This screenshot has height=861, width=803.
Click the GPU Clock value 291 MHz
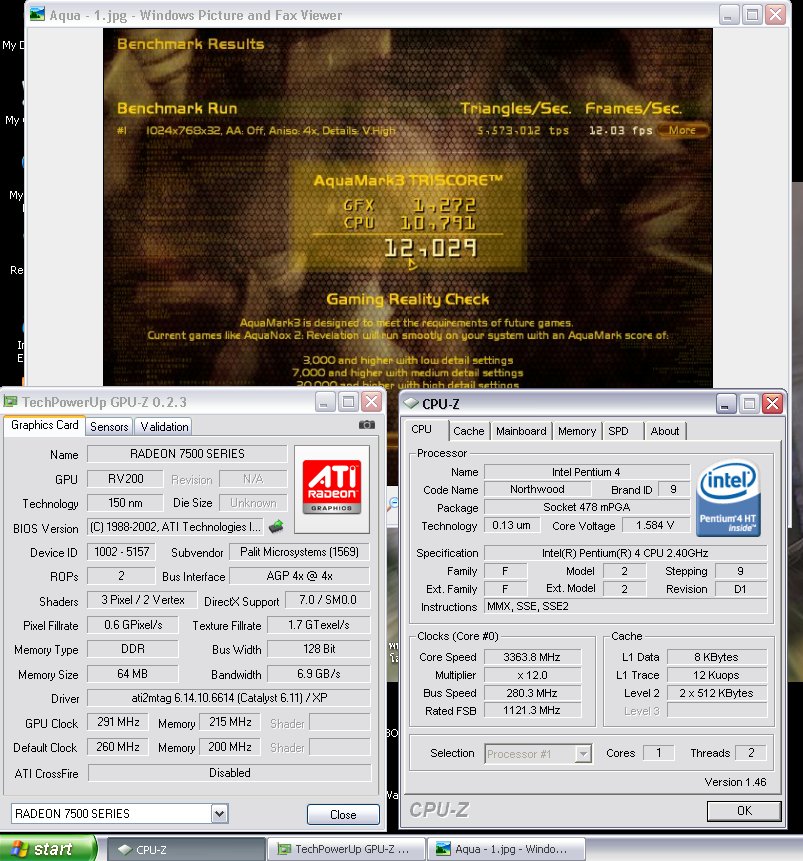118,722
